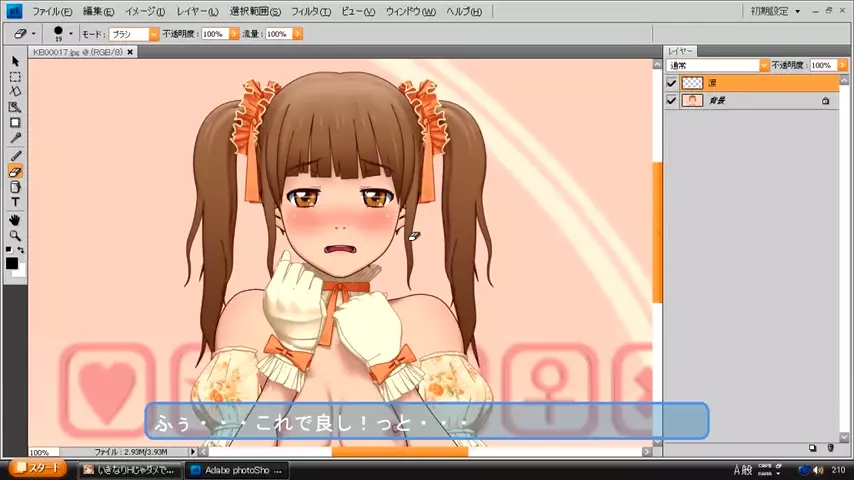This screenshot has width=854, height=480.
Task: Switch to Adobe Photoshop taskbar button
Action: (236, 469)
